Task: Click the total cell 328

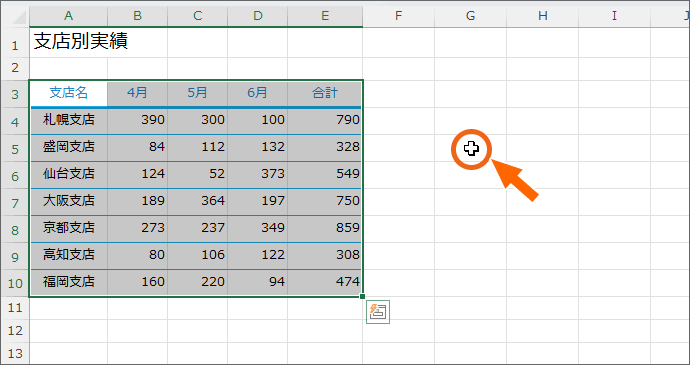Action: coord(325,148)
